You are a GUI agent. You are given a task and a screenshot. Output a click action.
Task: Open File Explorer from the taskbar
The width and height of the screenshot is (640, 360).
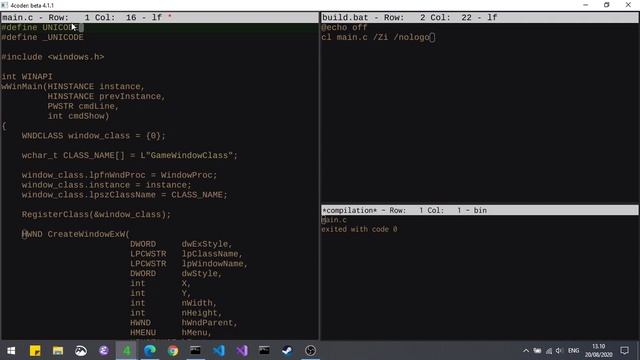click(58, 350)
